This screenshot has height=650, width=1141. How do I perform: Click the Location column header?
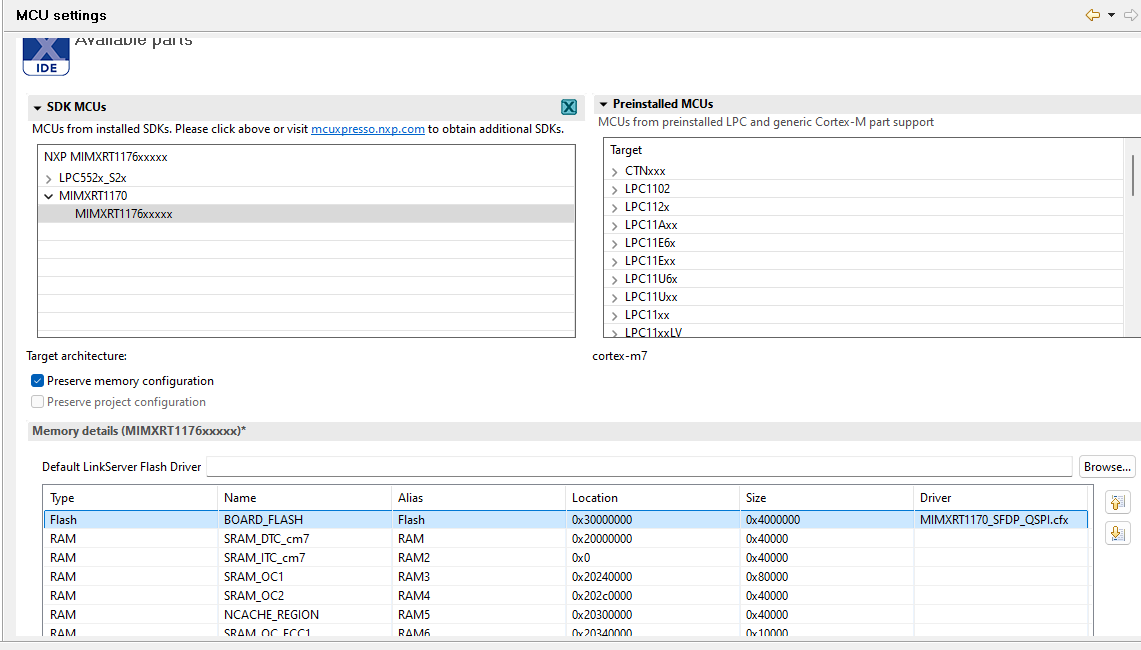point(595,497)
